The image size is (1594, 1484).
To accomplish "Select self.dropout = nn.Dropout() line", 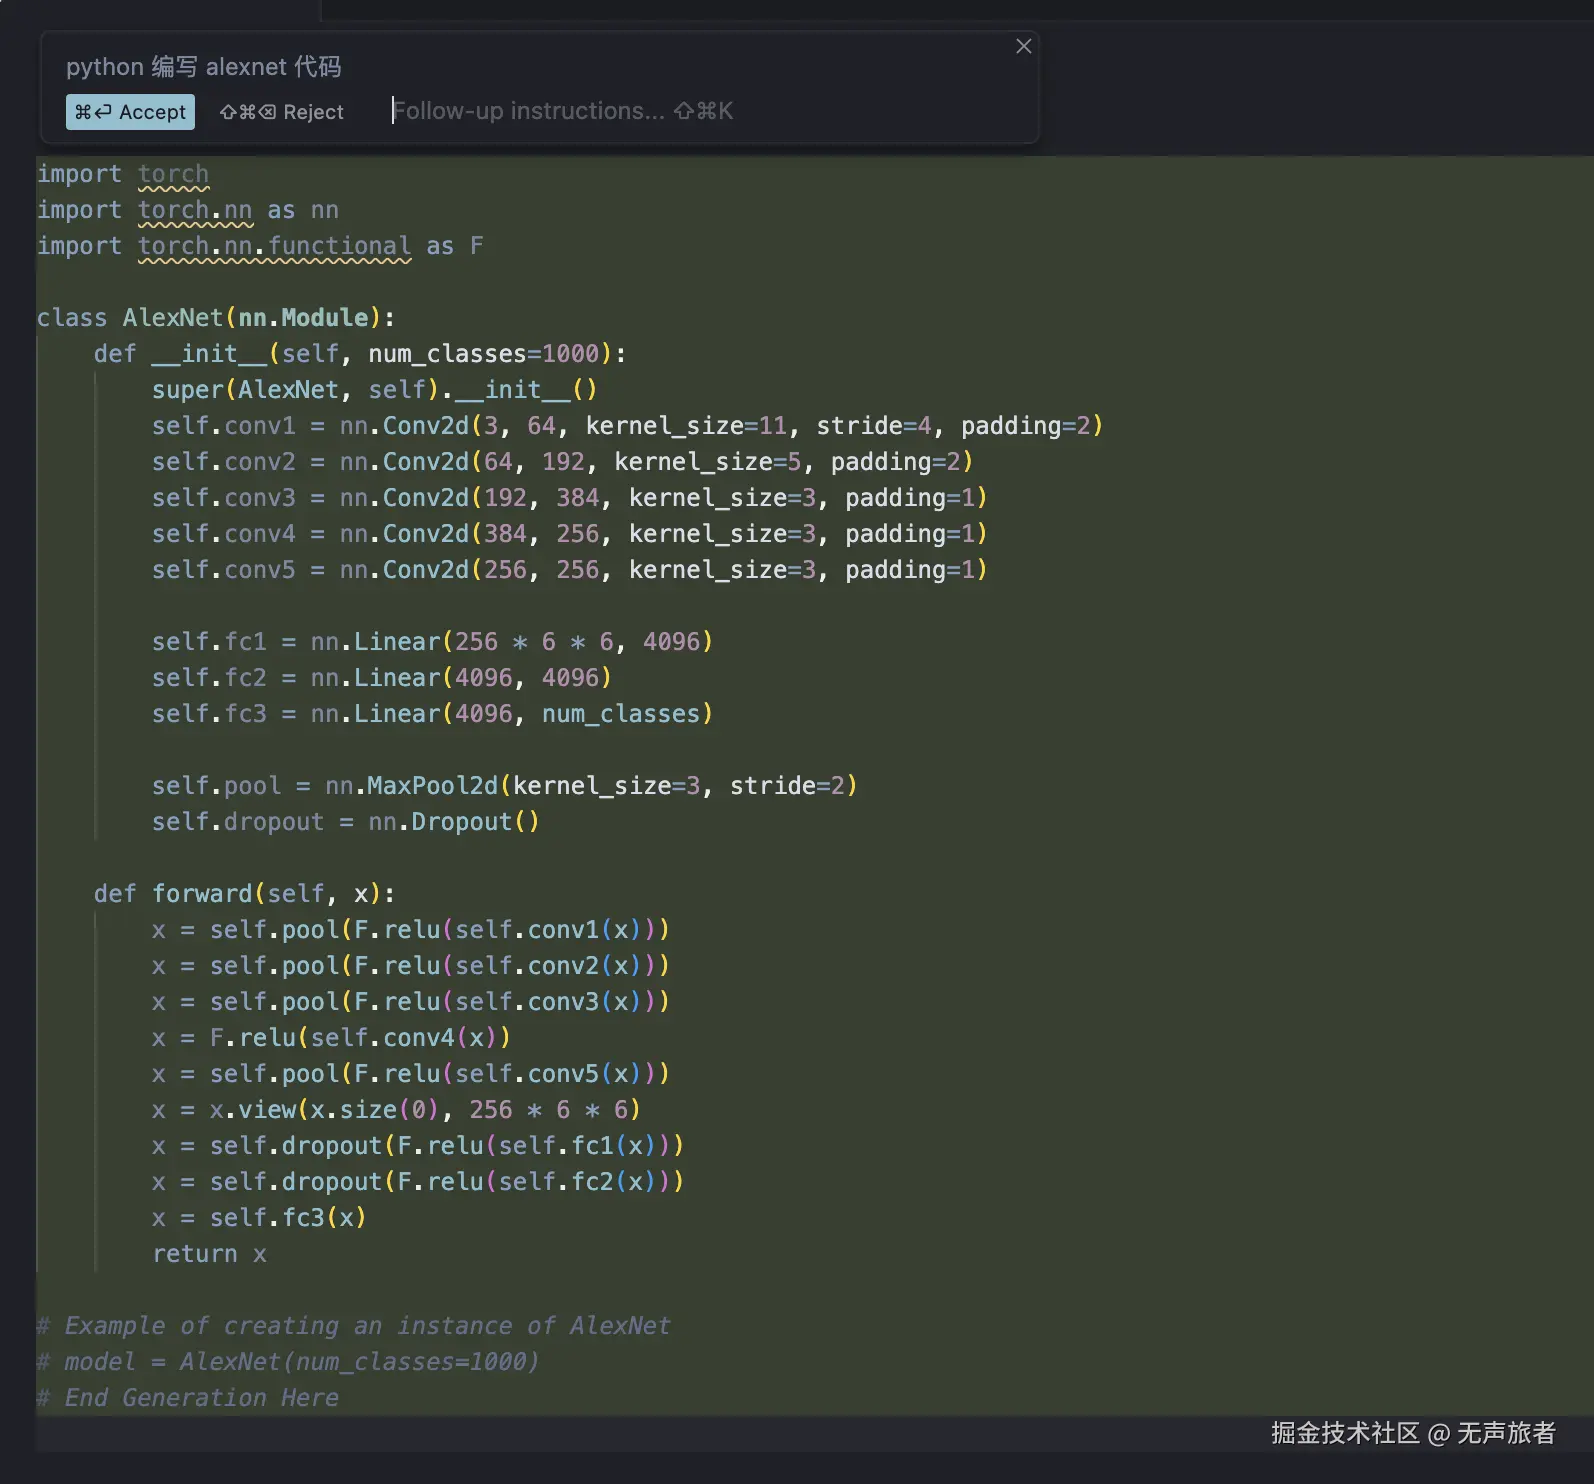I will click(346, 822).
